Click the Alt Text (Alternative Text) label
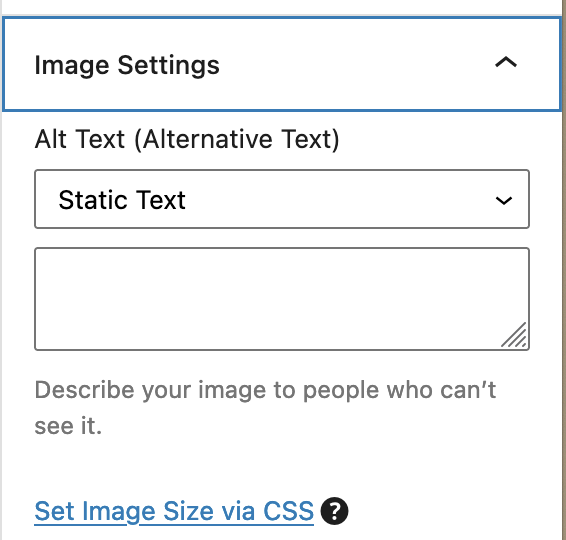The height and width of the screenshot is (540, 566). [x=187, y=139]
